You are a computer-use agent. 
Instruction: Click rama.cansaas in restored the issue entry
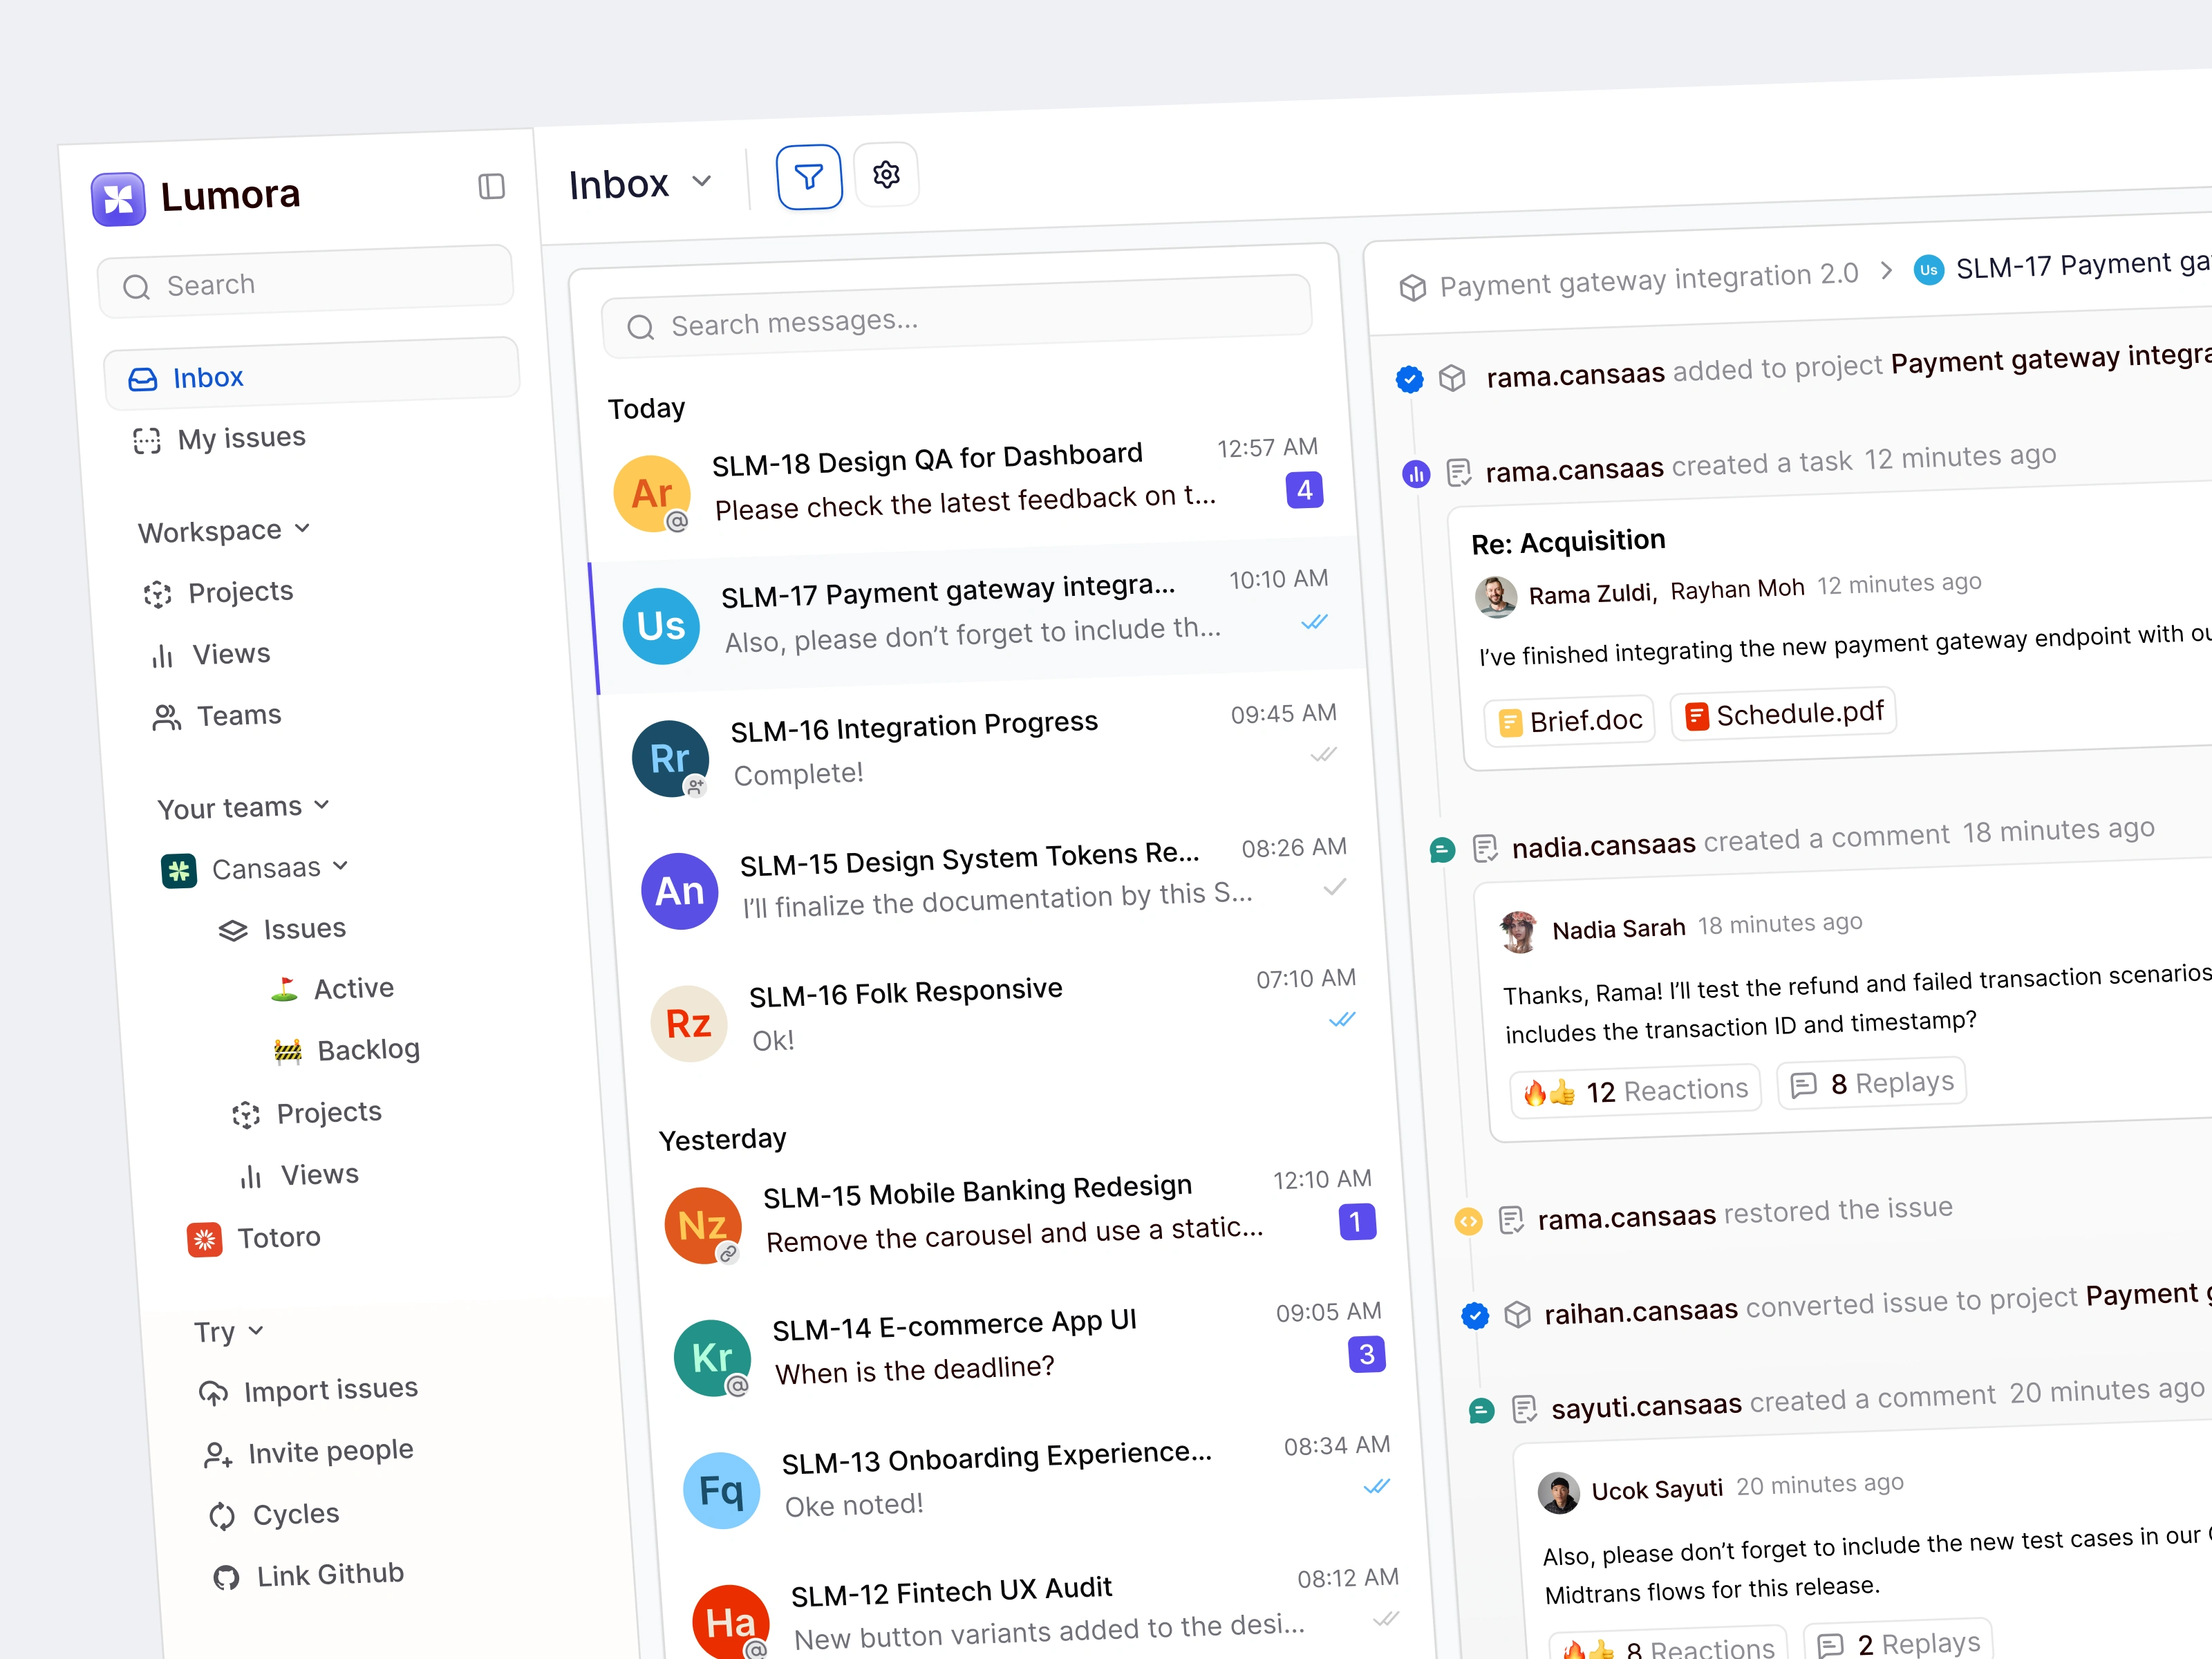coord(1626,1217)
